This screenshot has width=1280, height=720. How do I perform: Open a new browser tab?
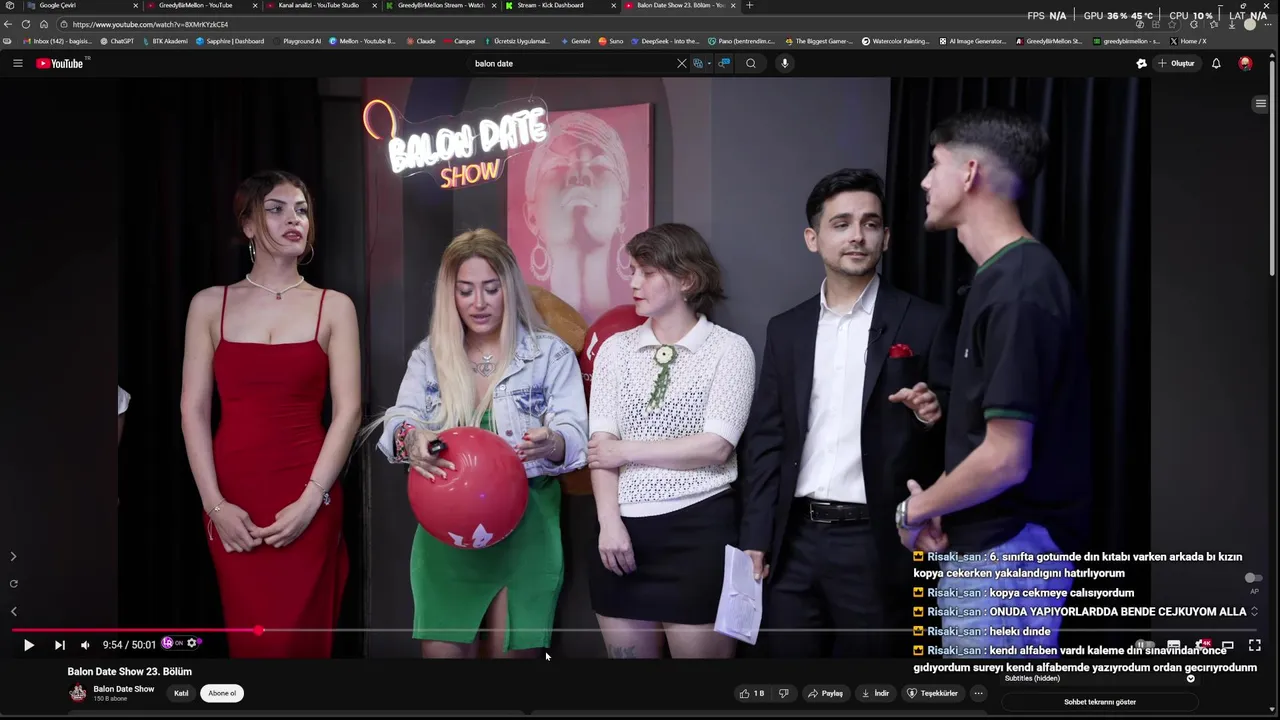point(750,5)
